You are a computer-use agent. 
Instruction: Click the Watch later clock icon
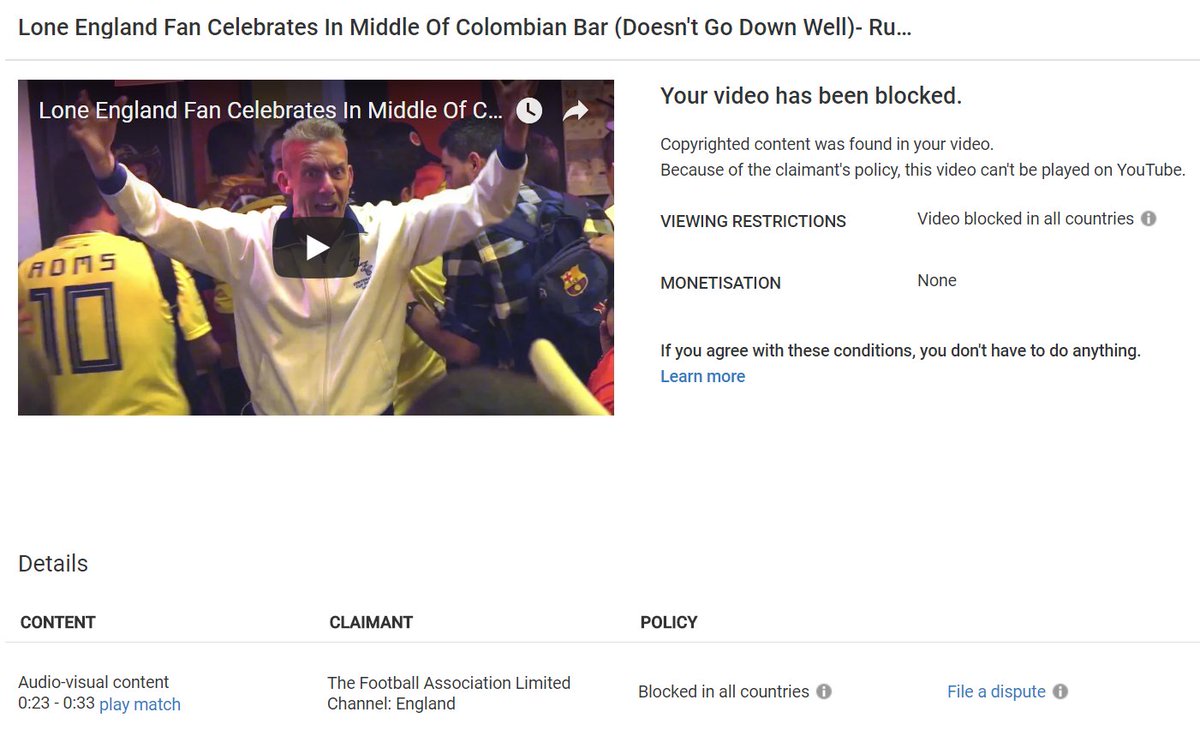click(x=529, y=111)
